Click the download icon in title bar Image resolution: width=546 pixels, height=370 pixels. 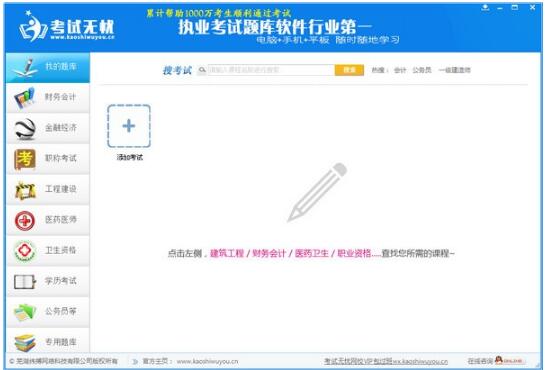tap(485, 7)
